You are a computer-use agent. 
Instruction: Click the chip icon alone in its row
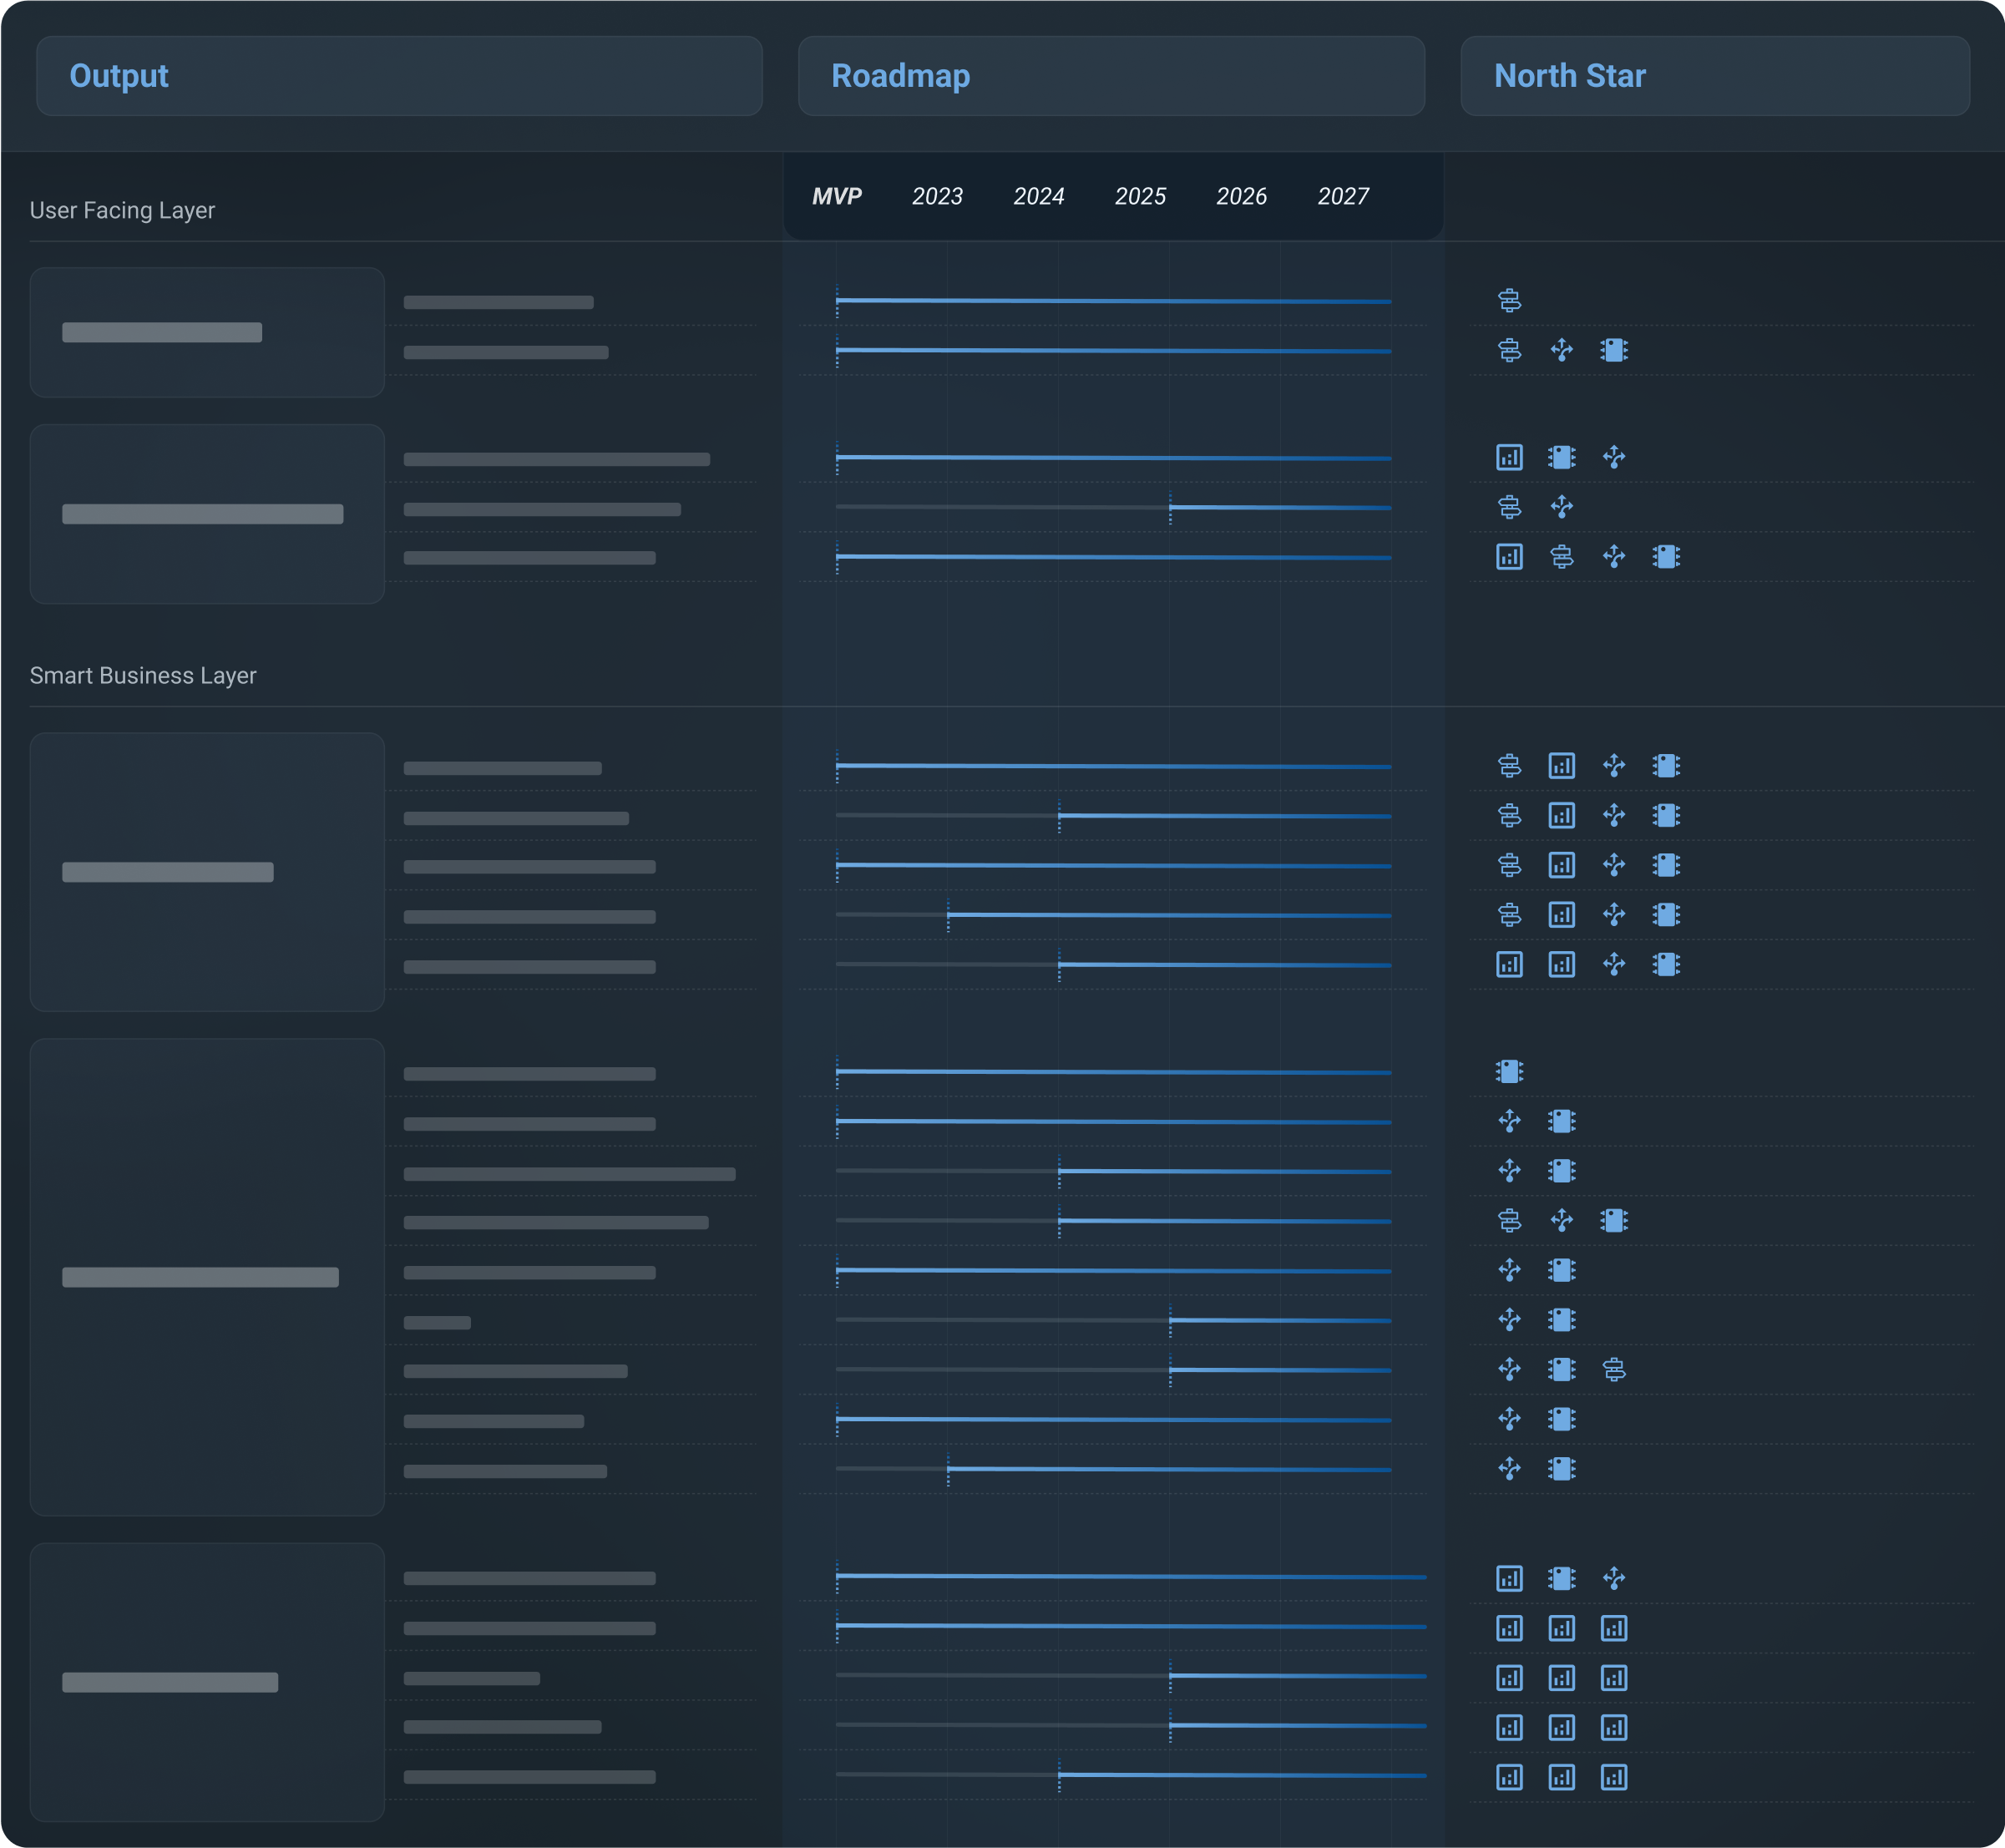1509,1071
